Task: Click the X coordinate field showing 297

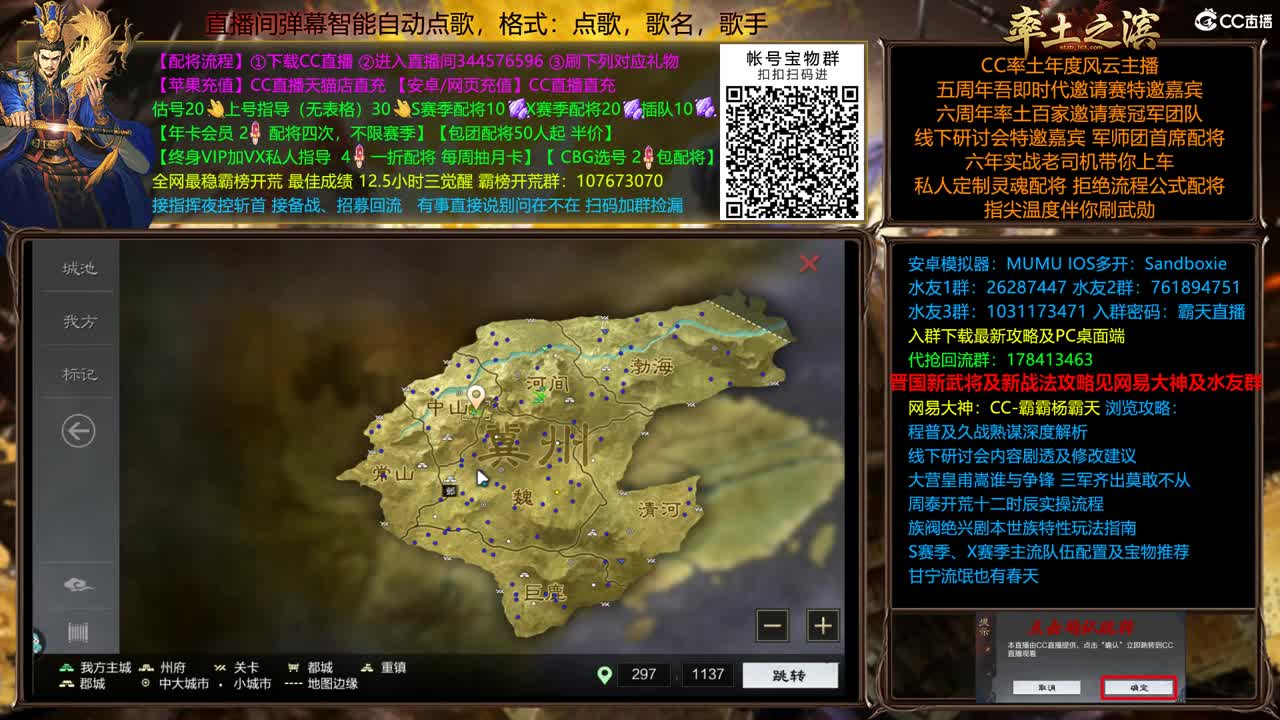Action: click(644, 674)
